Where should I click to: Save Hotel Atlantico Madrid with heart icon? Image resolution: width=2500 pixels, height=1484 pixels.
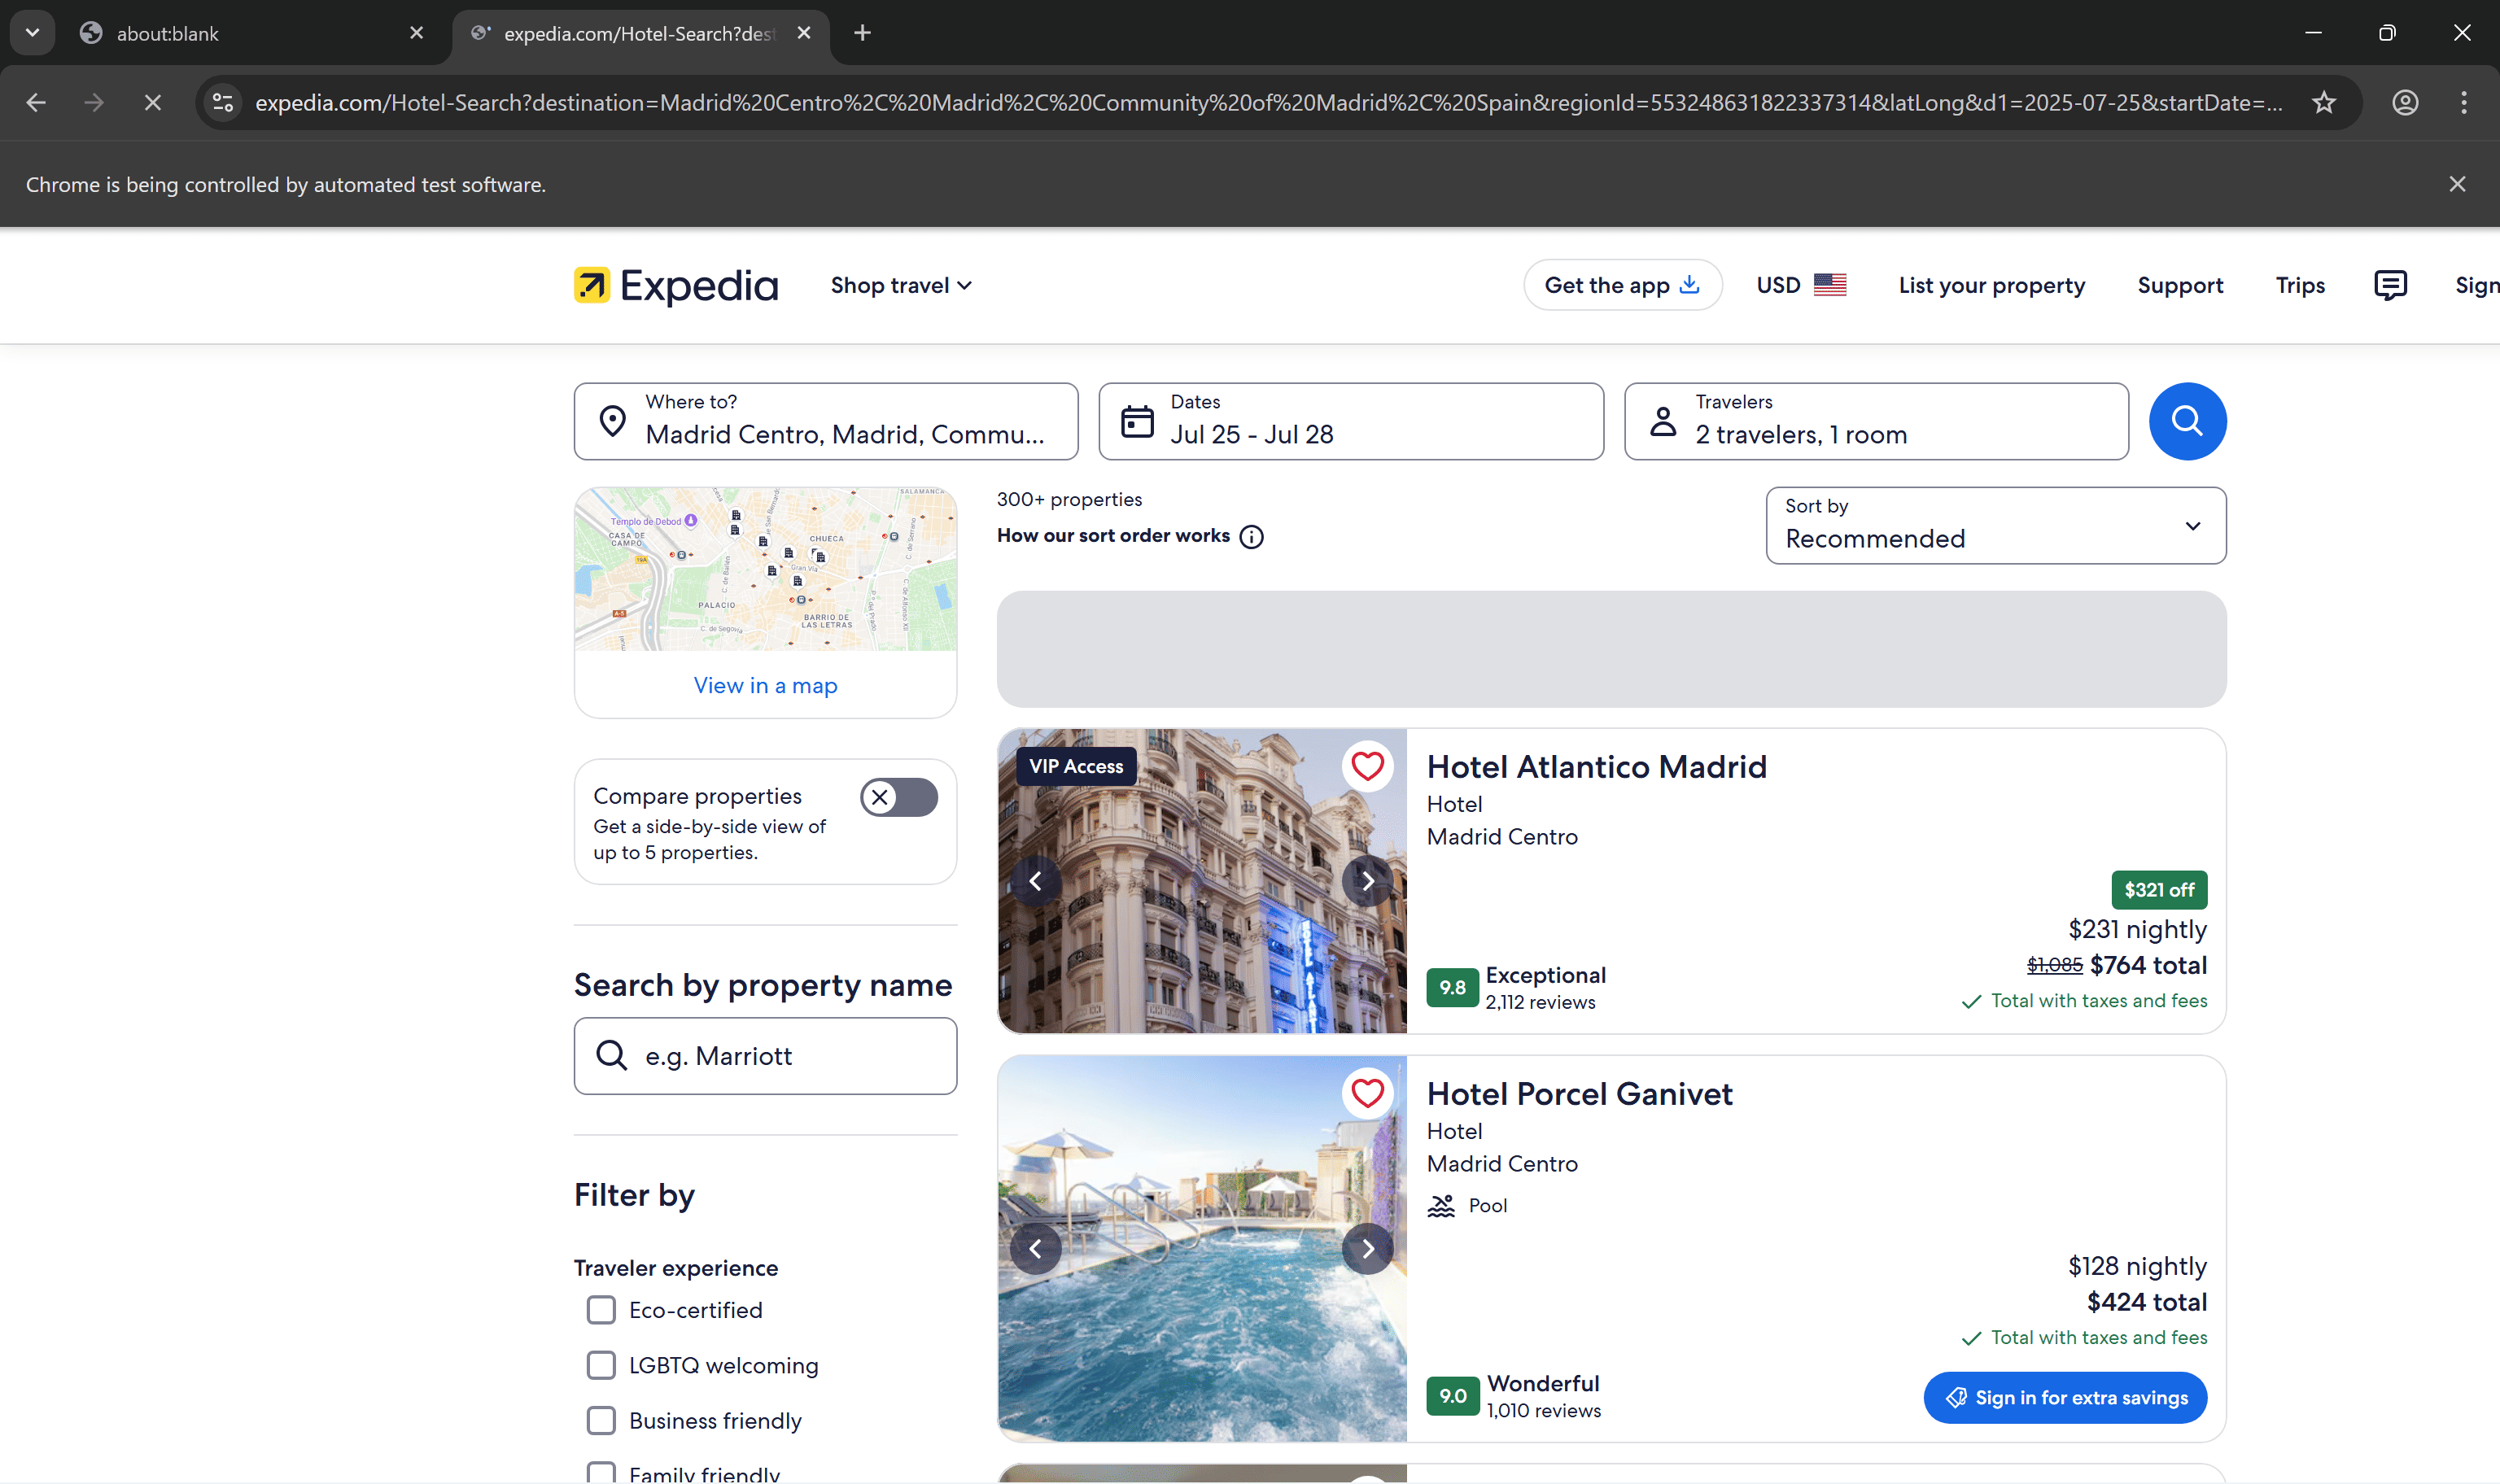point(1367,766)
